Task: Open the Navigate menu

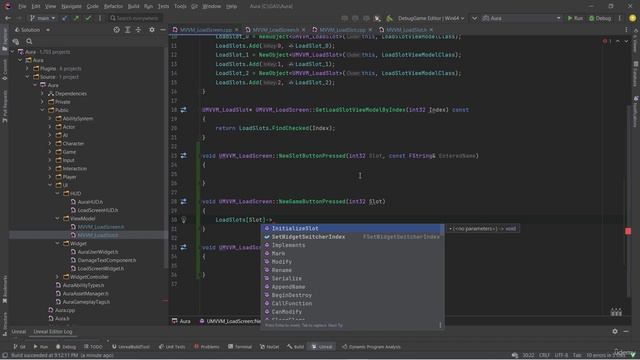Action: (71, 6)
